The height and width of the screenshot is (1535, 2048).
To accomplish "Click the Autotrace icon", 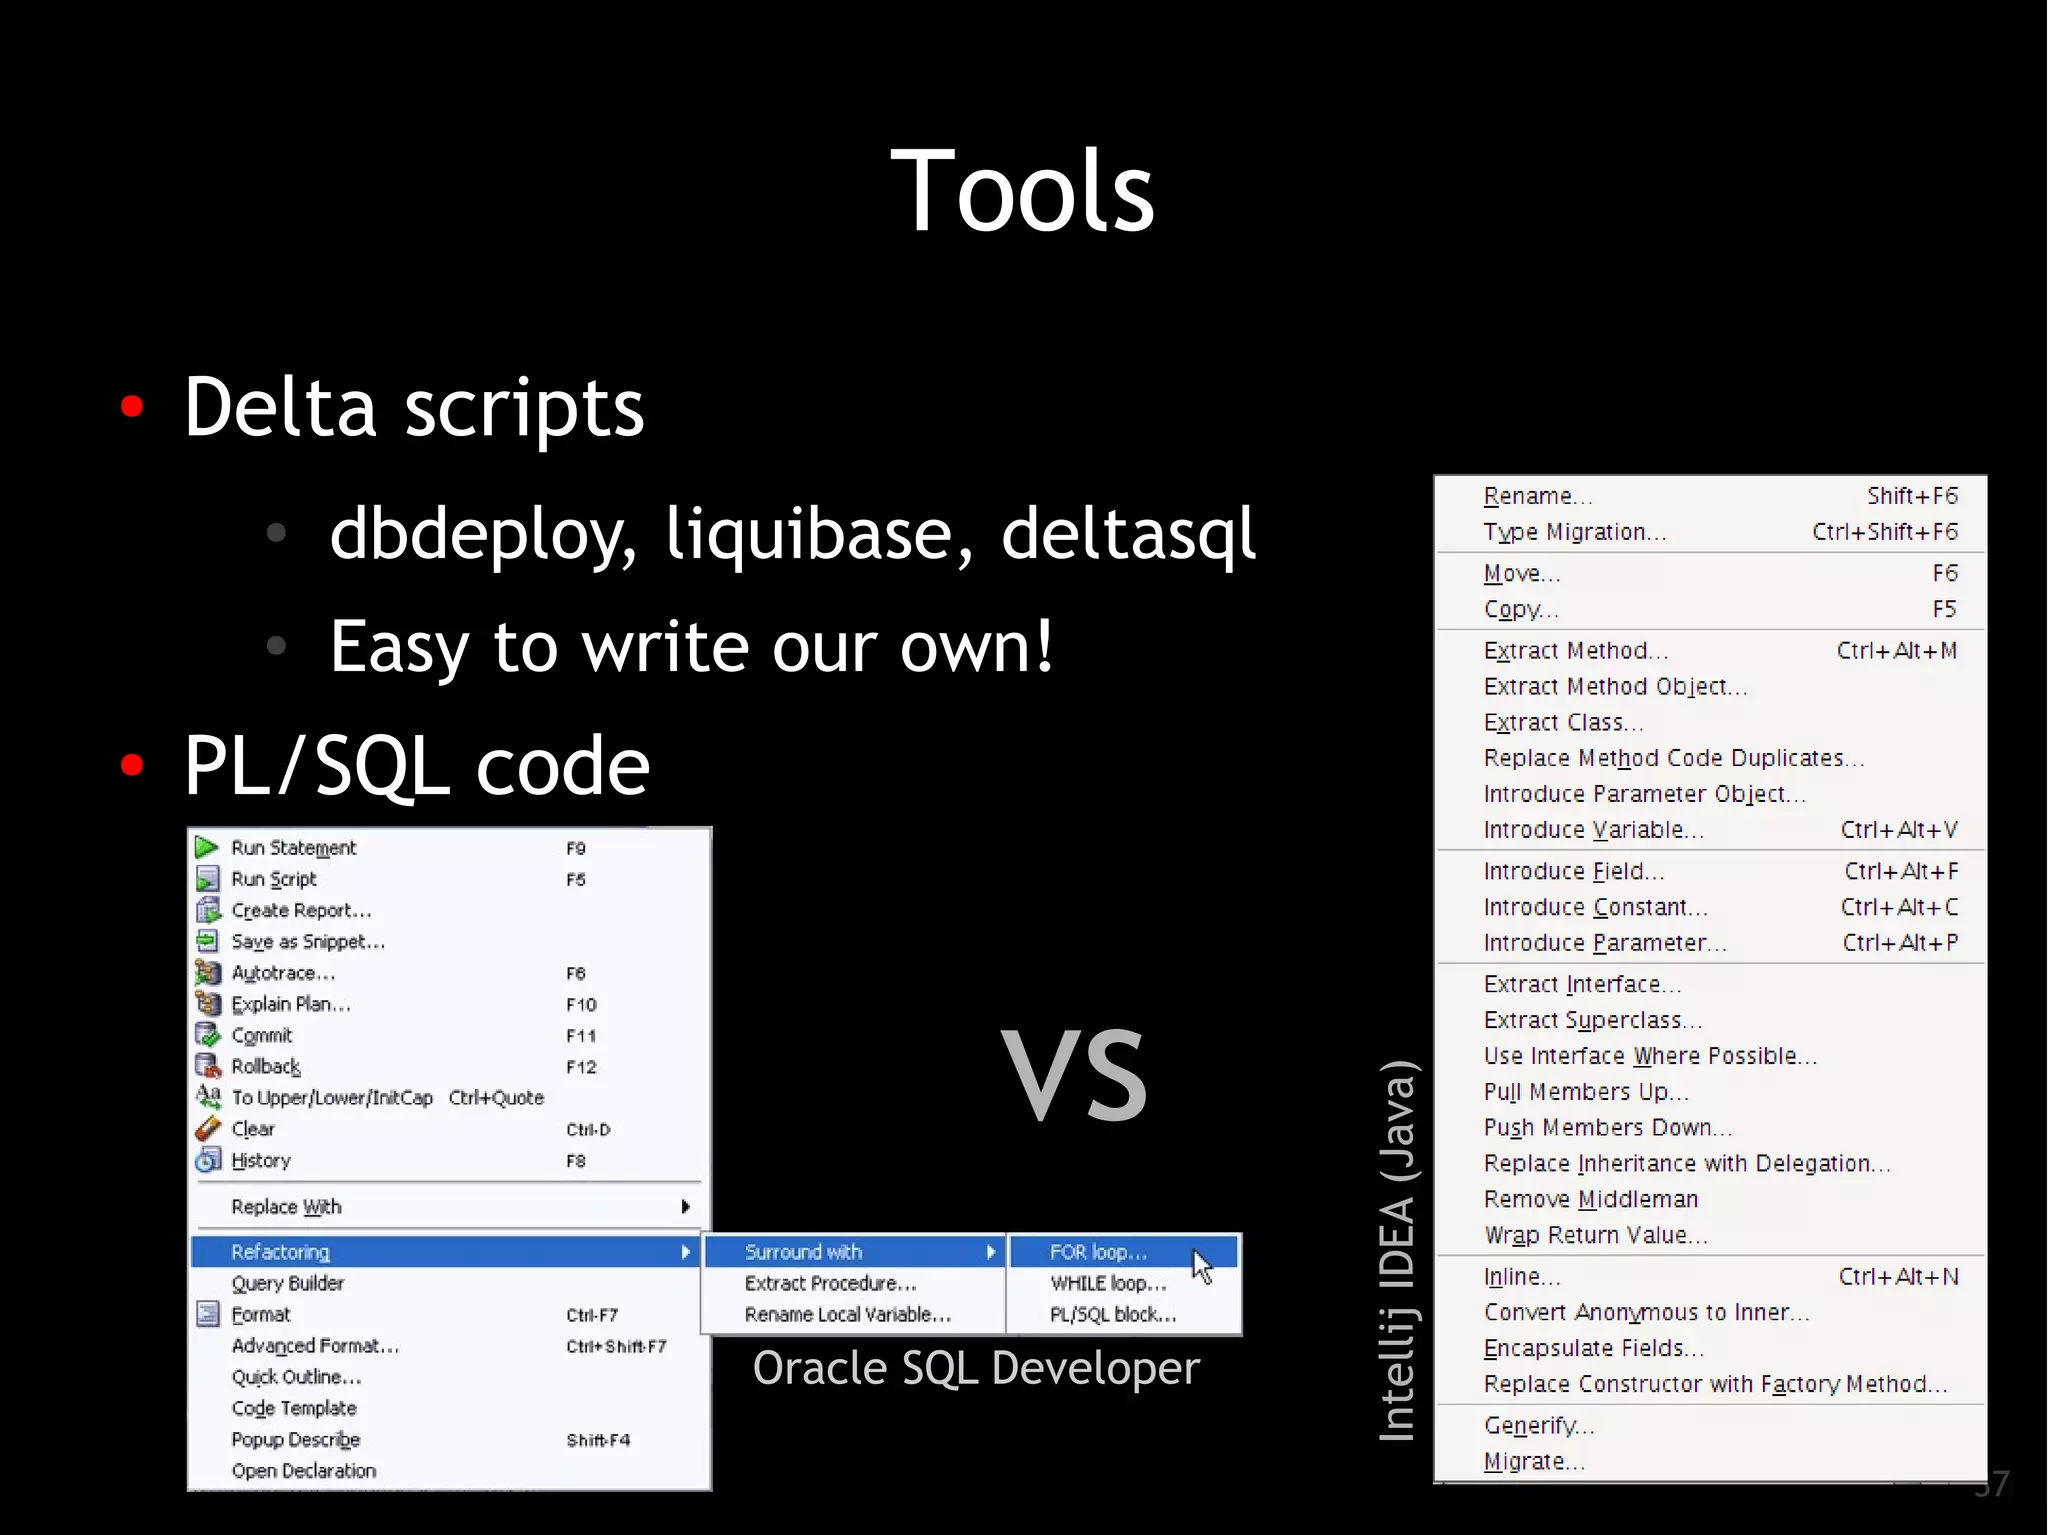I will pos(207,973).
